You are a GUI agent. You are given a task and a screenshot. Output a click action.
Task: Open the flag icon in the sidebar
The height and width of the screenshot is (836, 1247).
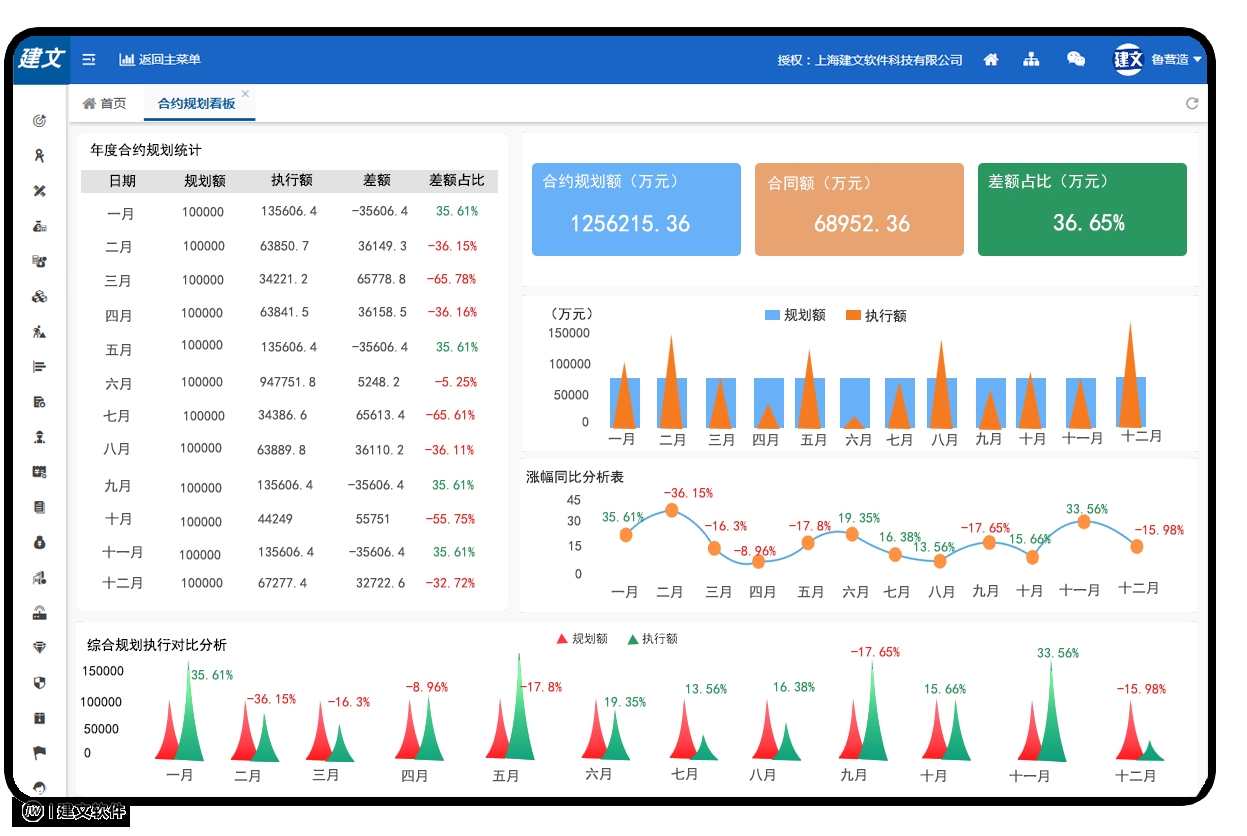(40, 753)
